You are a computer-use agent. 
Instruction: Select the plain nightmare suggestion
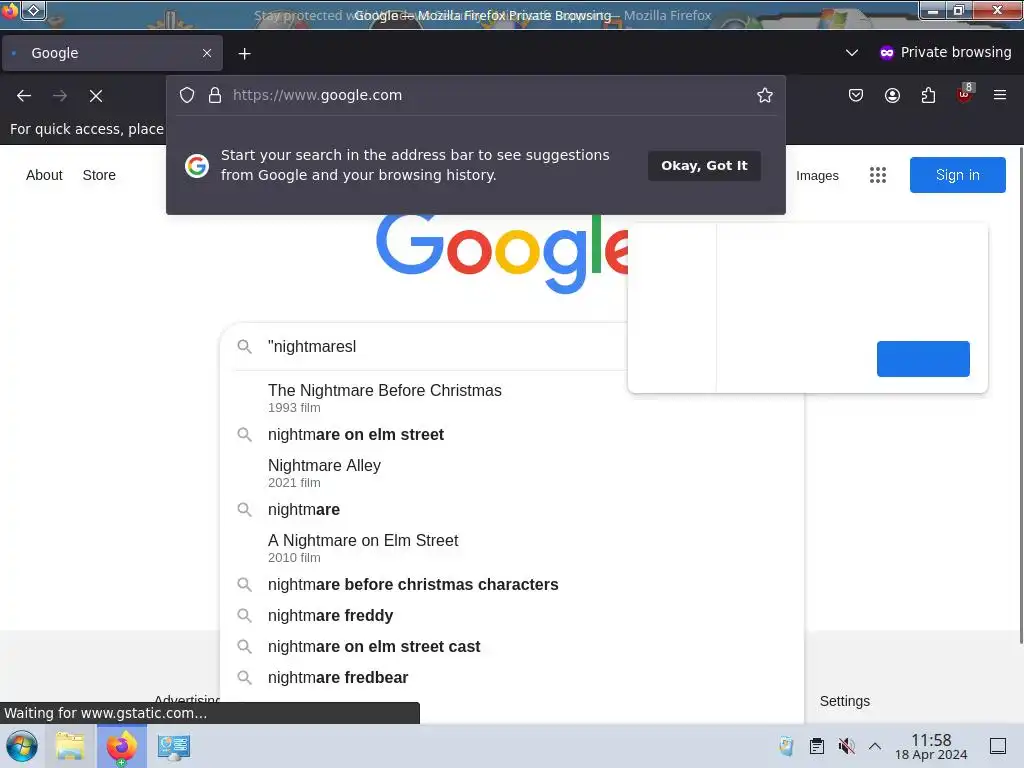(x=512, y=509)
